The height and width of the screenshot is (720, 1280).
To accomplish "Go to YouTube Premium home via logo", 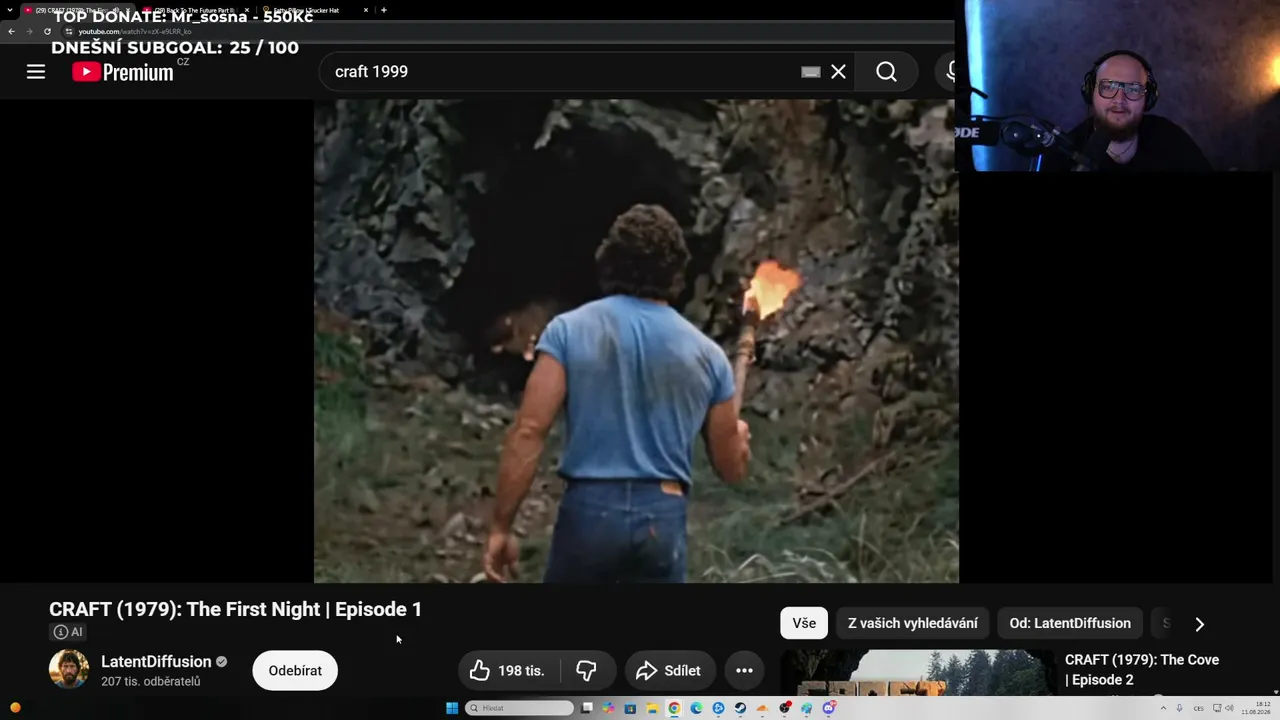I will pyautogui.click(x=123, y=72).
